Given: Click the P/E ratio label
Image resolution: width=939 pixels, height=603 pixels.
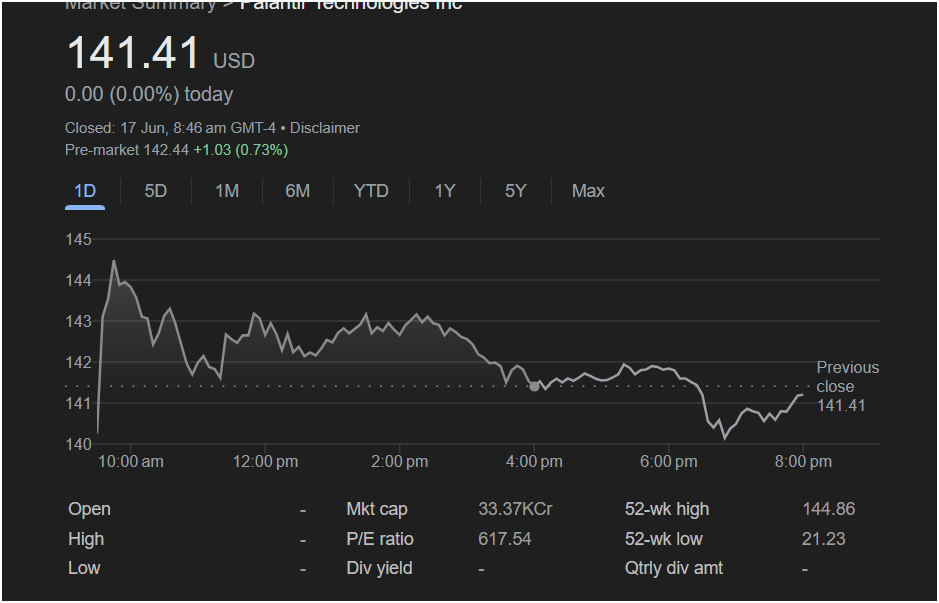Looking at the screenshot, I should pyautogui.click(x=380, y=539).
